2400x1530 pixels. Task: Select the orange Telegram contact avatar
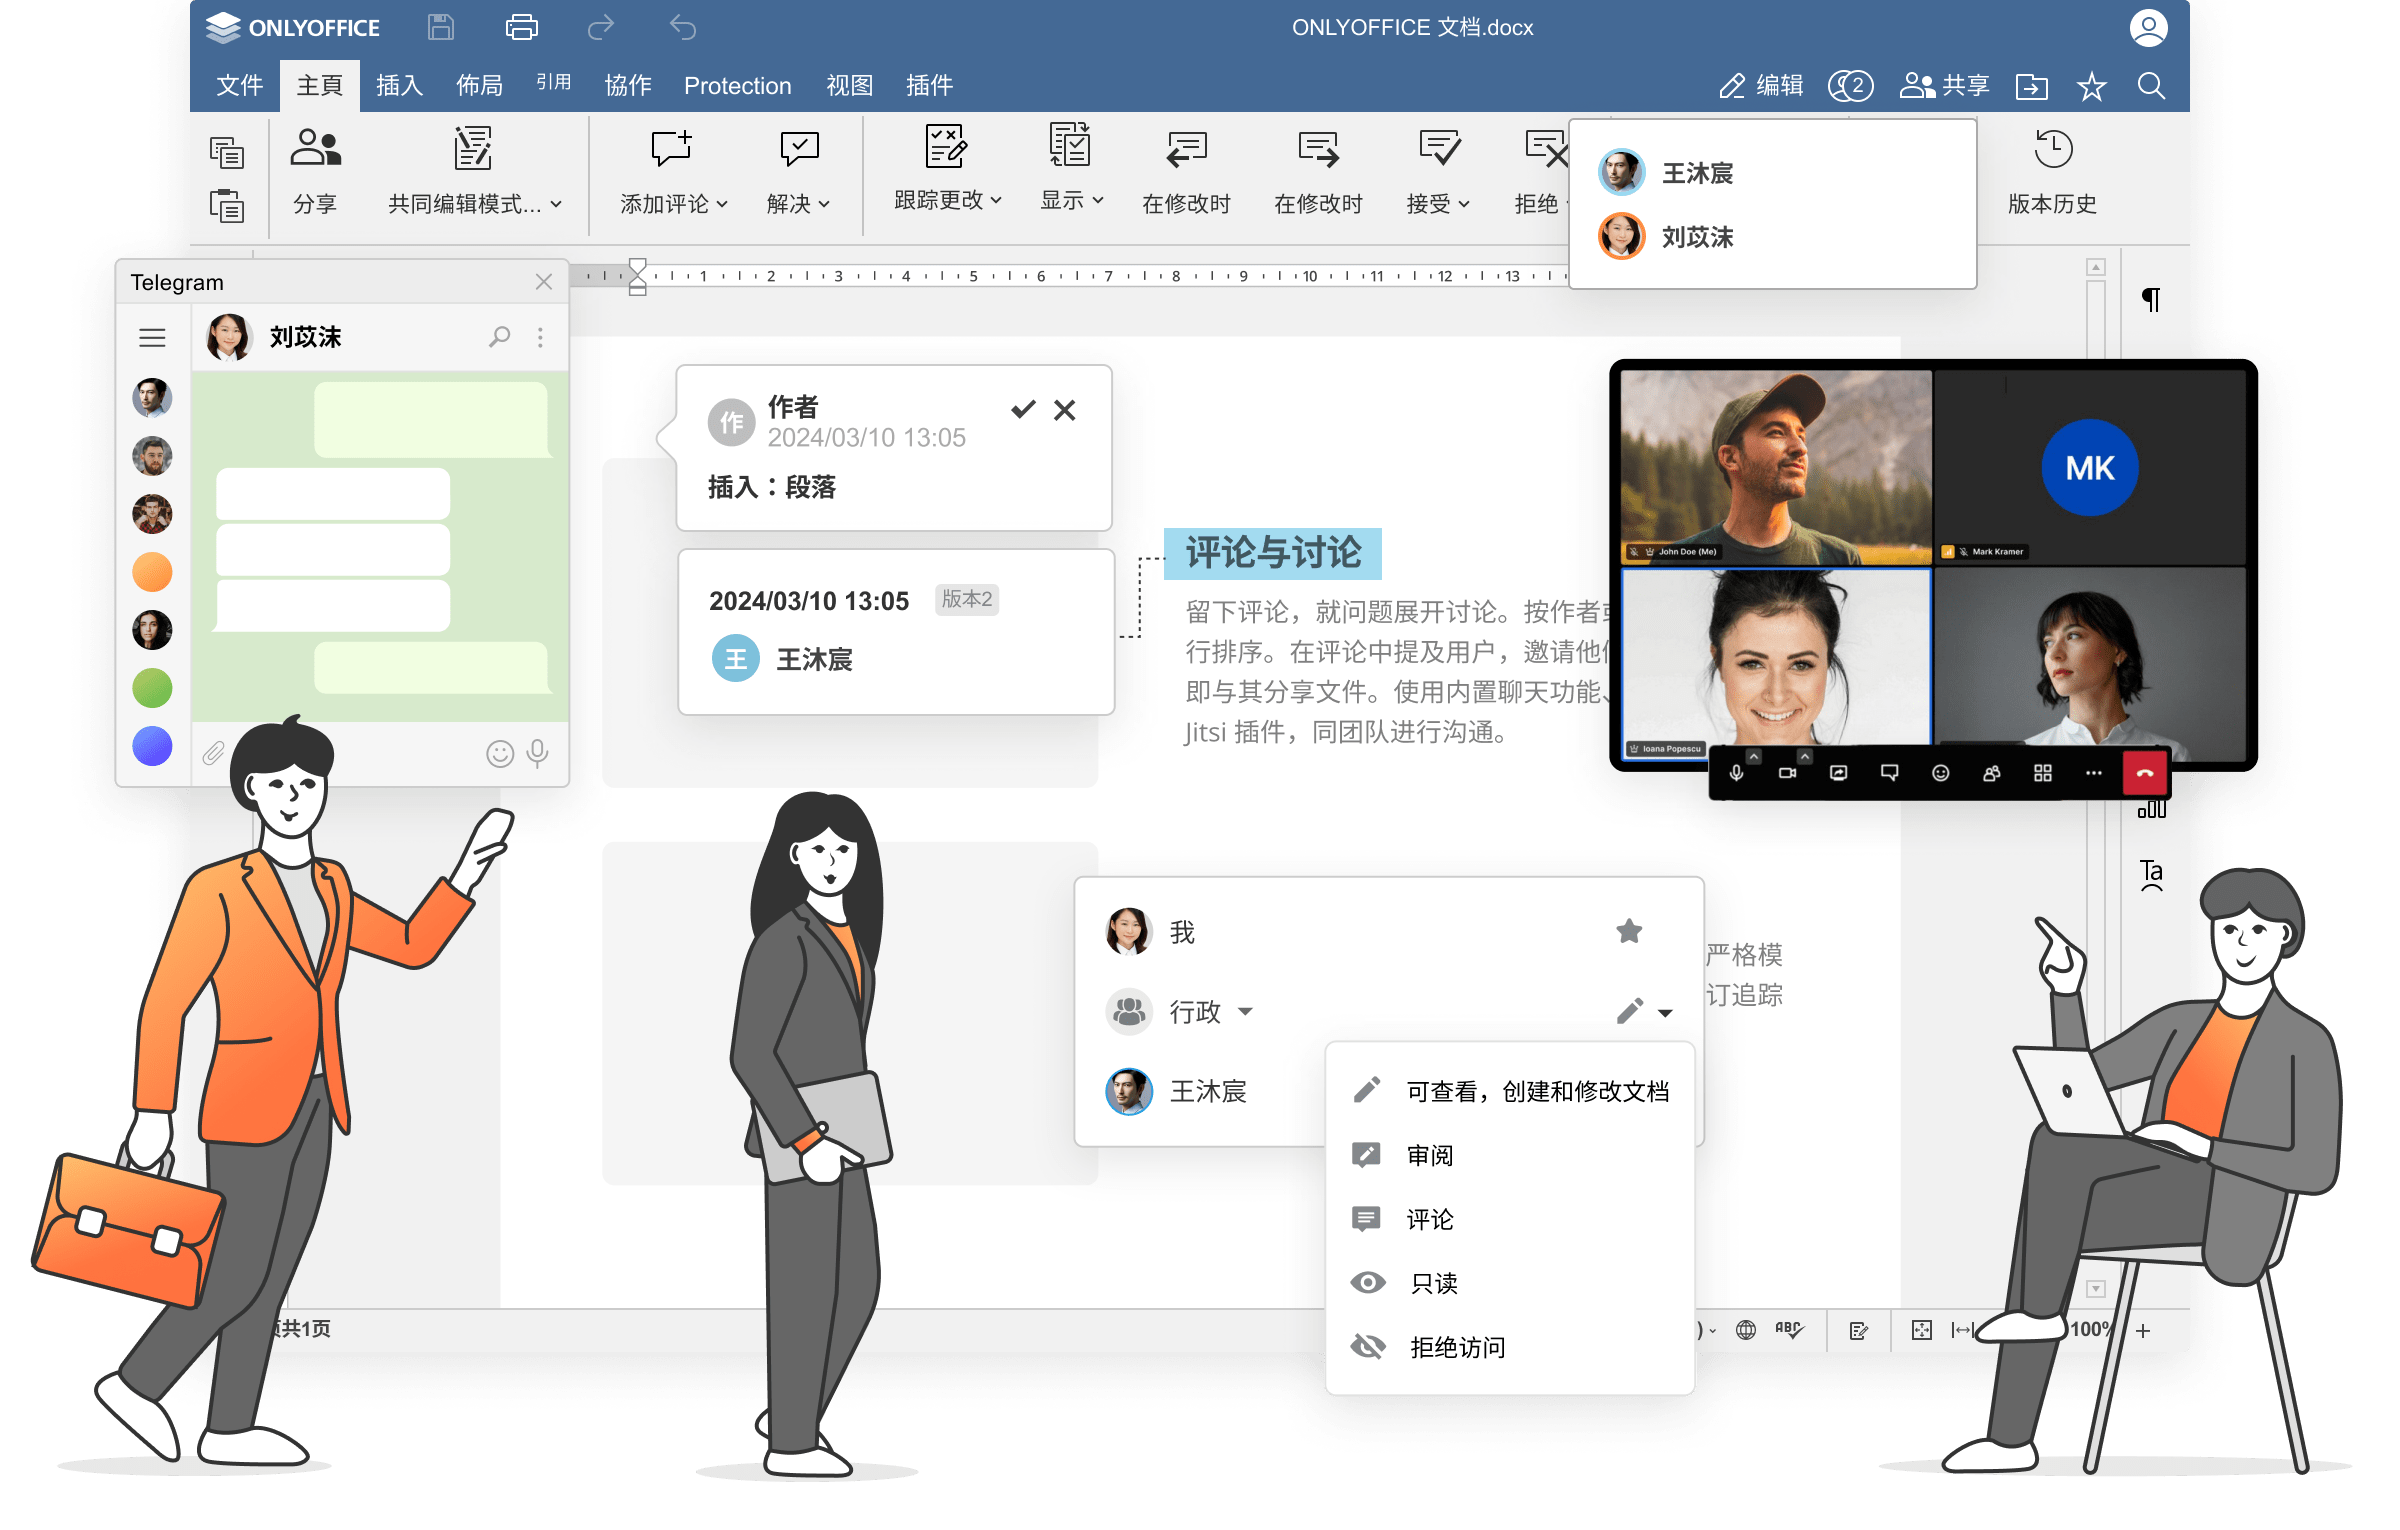click(152, 573)
